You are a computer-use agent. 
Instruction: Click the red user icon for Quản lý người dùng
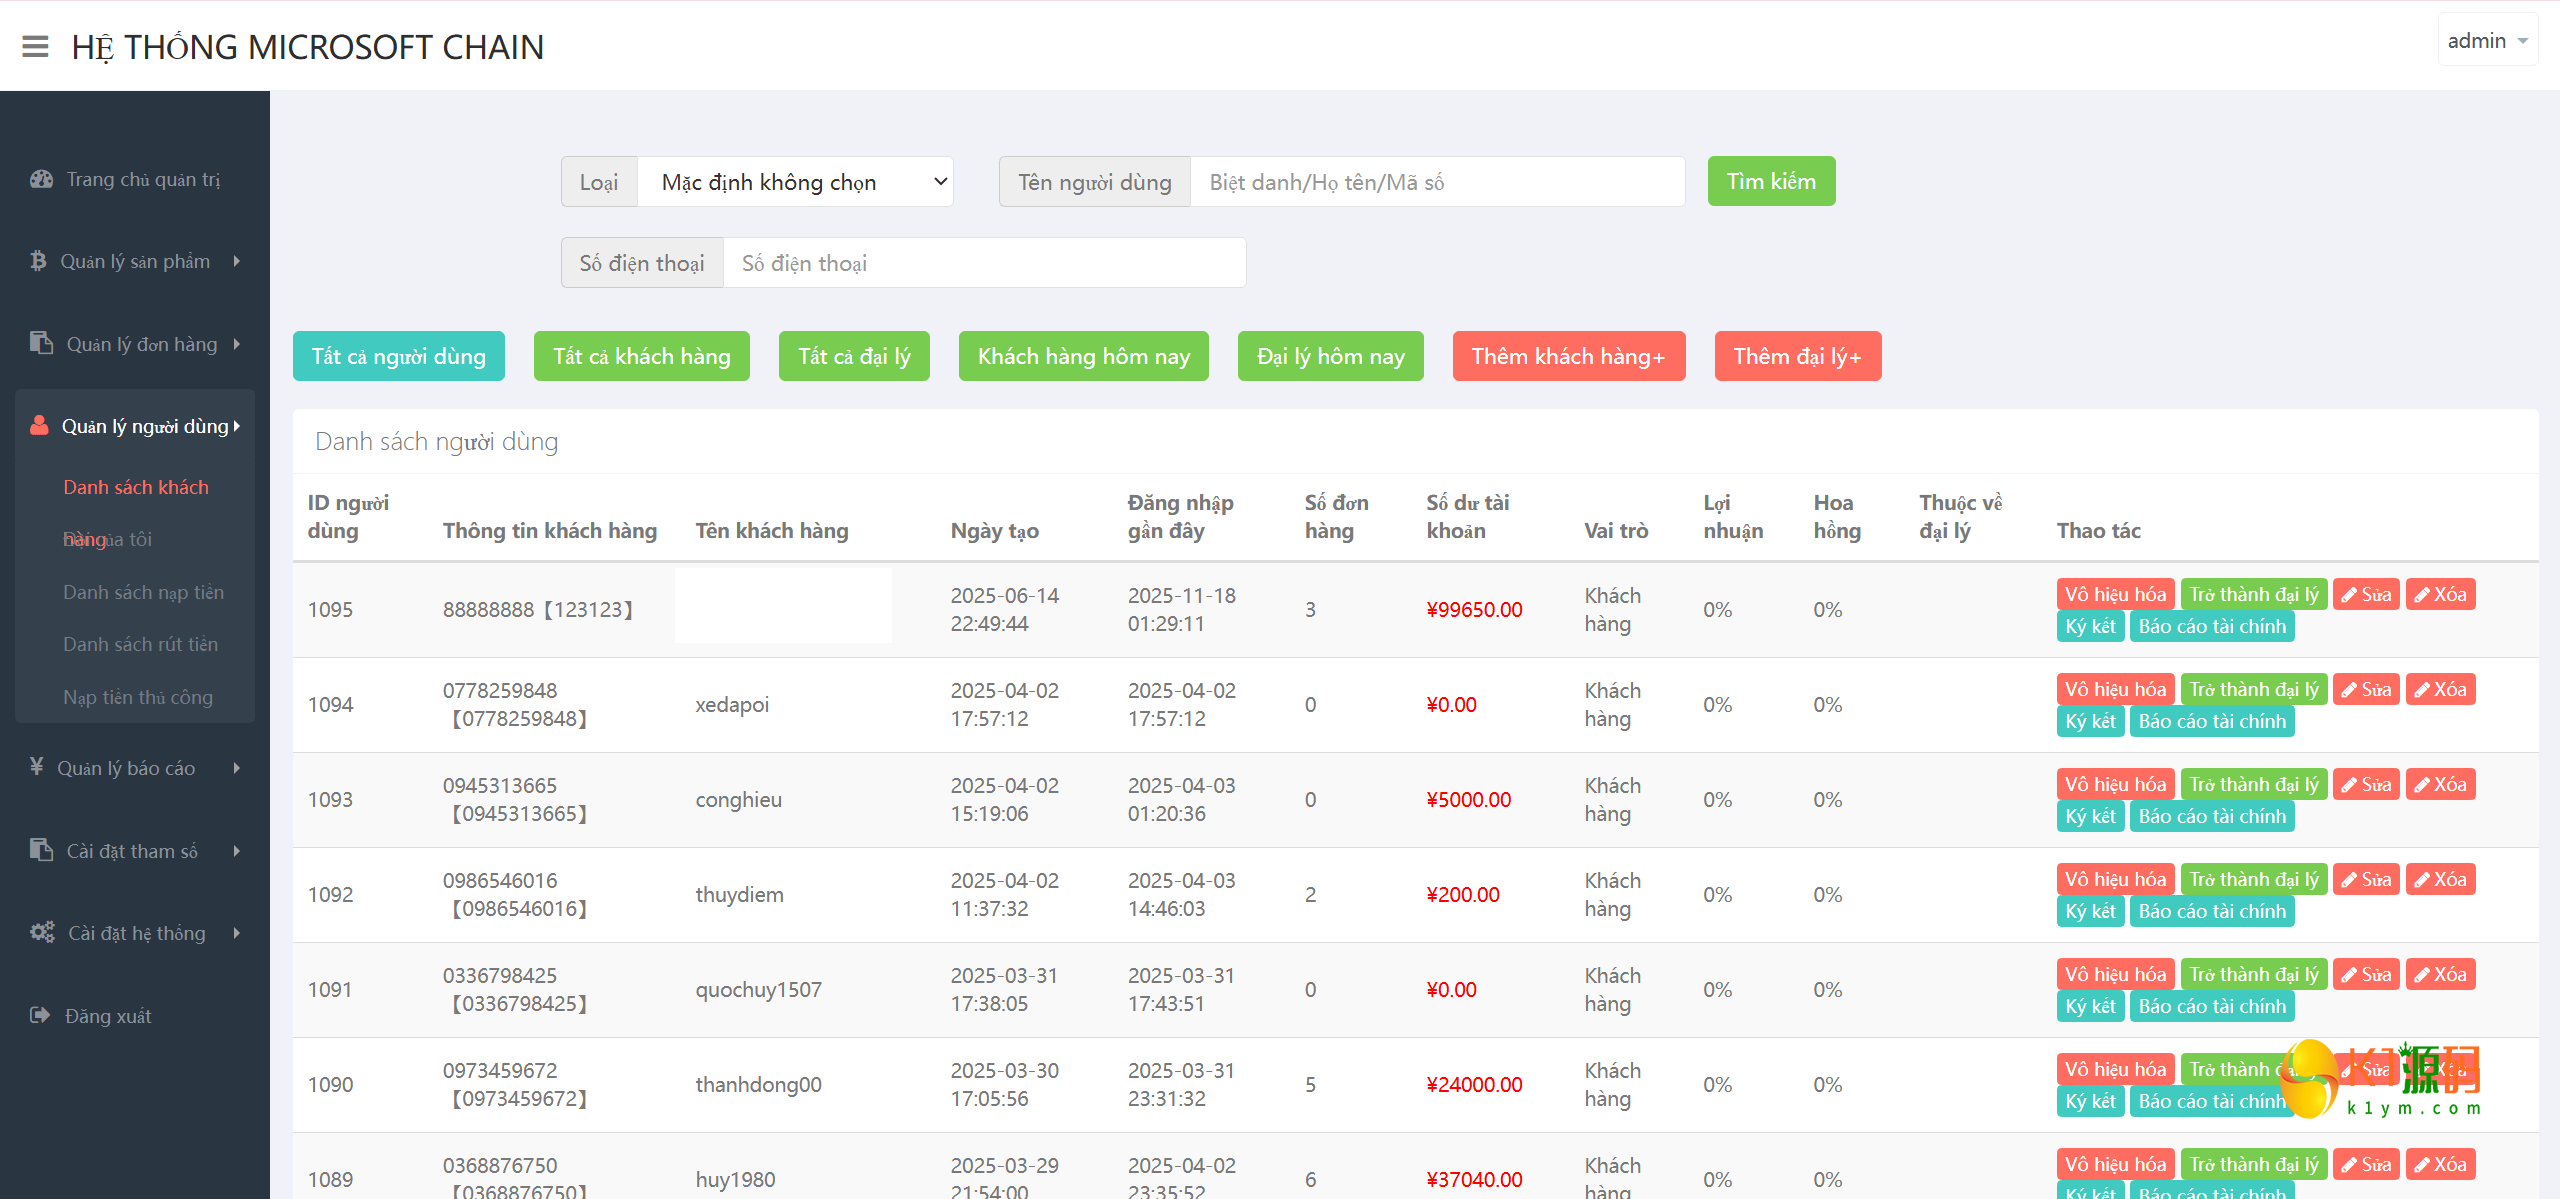coord(39,425)
